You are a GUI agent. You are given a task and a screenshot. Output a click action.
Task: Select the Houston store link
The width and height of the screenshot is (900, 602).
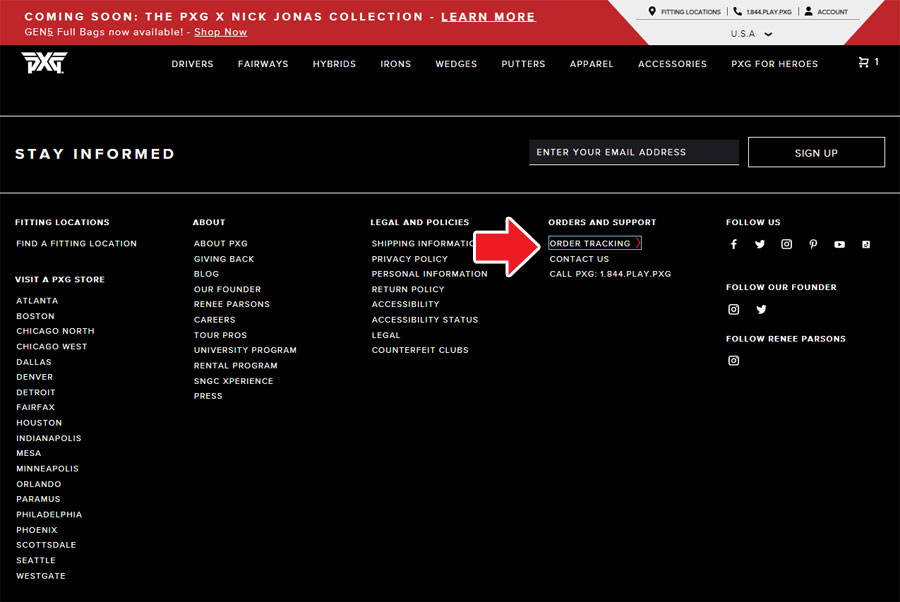point(39,423)
